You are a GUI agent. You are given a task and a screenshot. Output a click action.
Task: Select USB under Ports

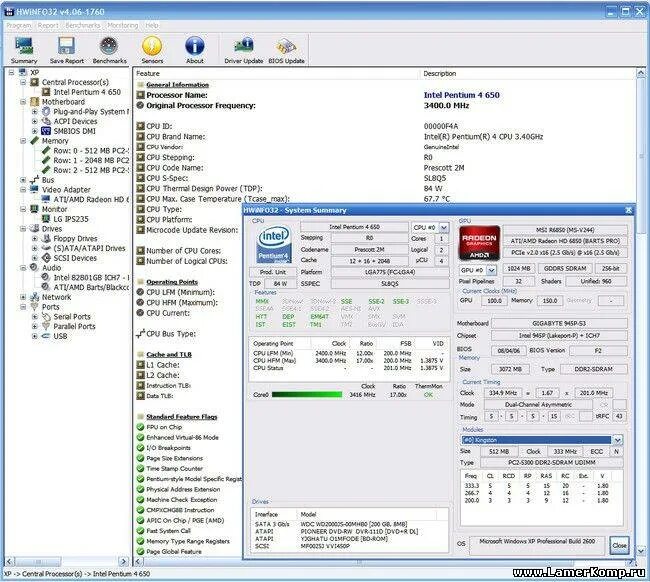60,336
